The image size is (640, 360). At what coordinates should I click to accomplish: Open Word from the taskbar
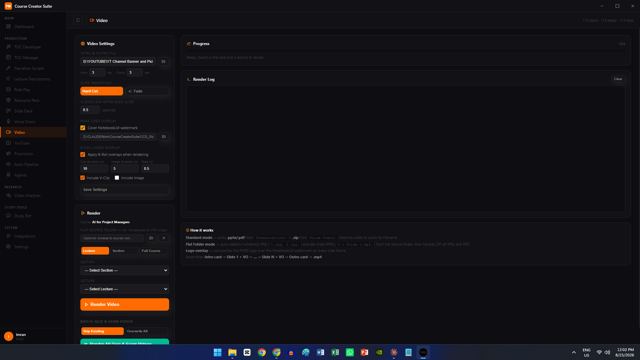[320, 352]
